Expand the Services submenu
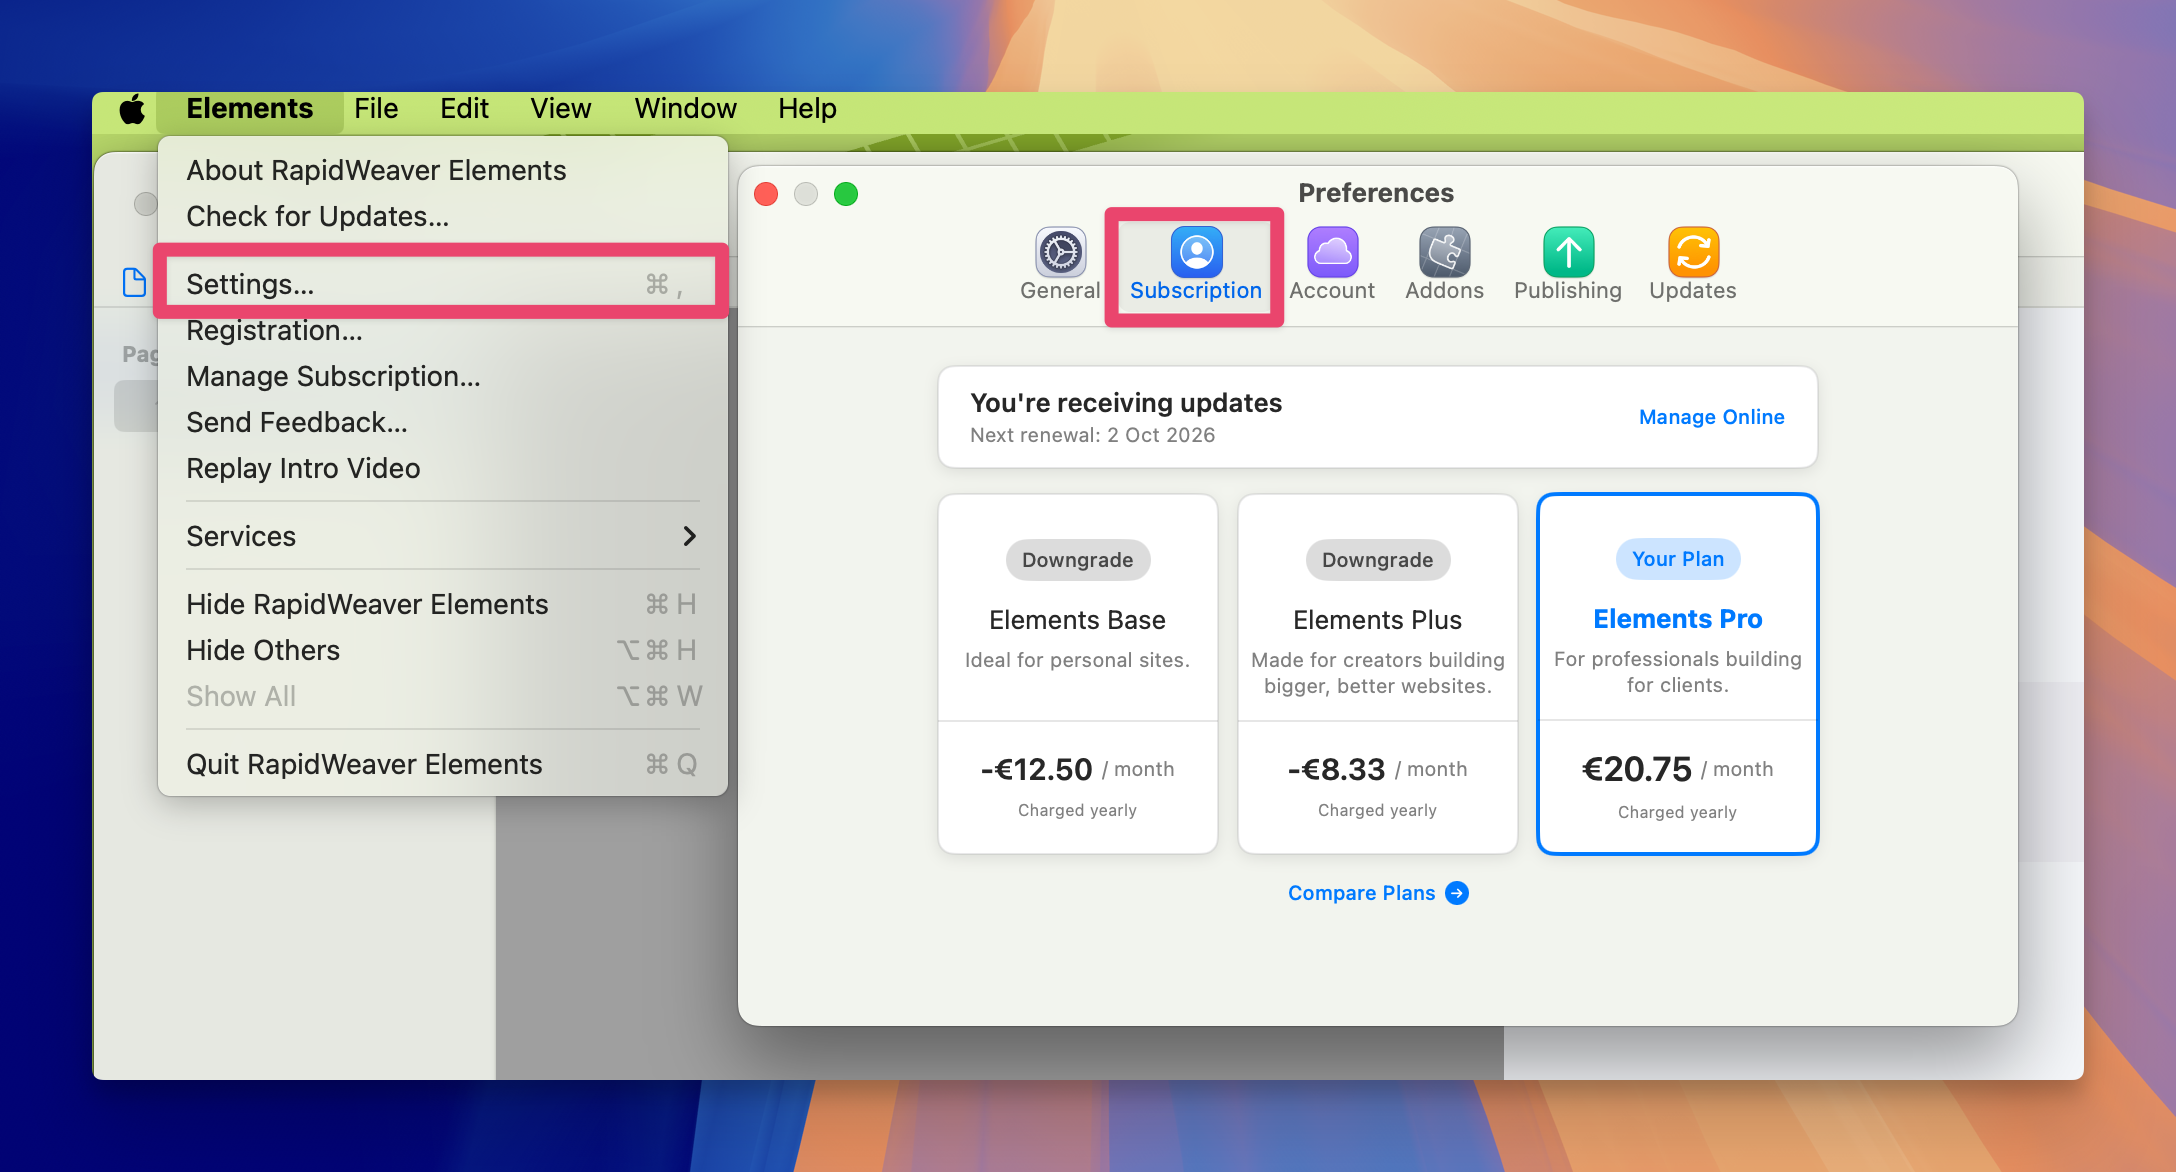This screenshot has height=1172, width=2176. [442, 536]
